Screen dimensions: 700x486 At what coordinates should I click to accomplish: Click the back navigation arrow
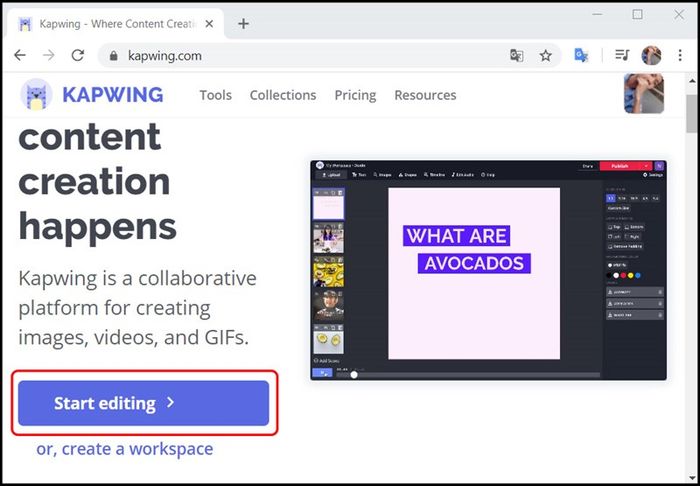(20, 55)
